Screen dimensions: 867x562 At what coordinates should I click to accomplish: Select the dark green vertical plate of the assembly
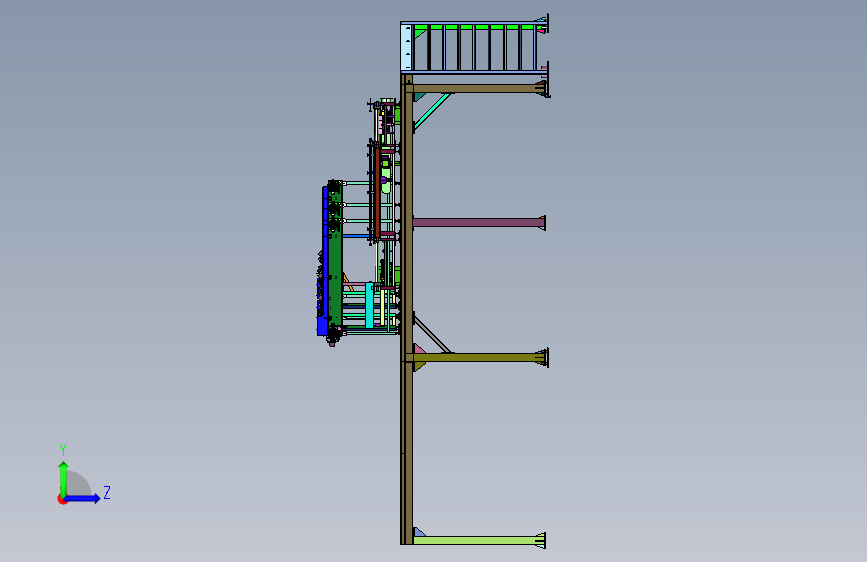click(x=335, y=257)
